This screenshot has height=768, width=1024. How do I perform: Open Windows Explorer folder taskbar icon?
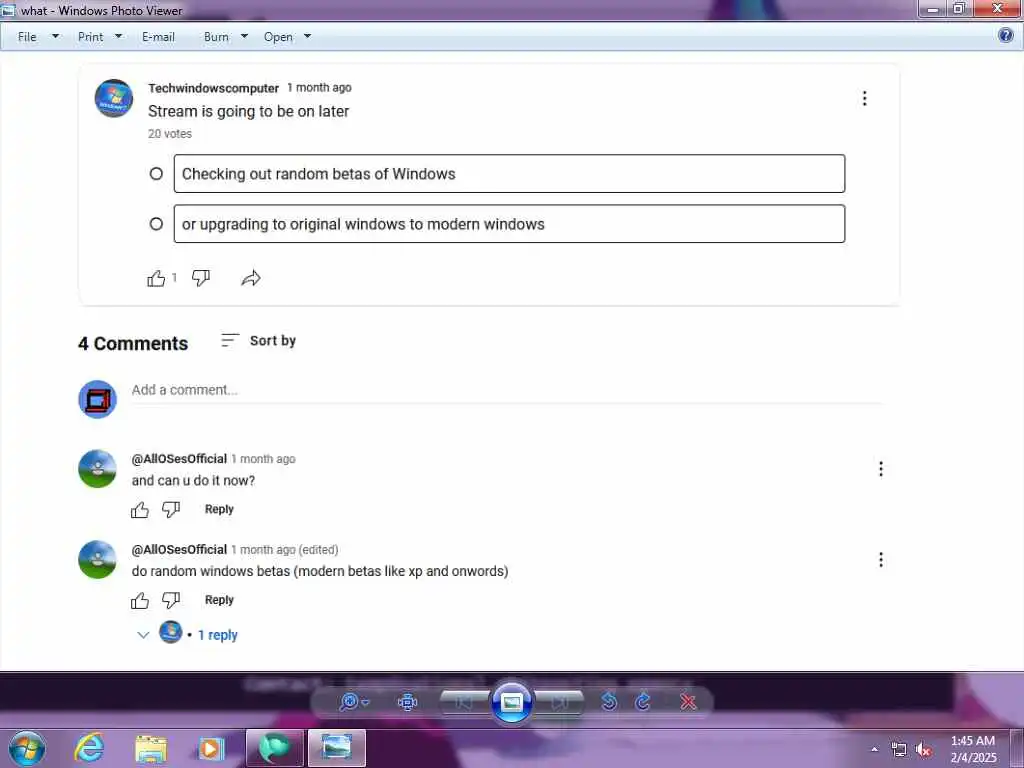(151, 749)
